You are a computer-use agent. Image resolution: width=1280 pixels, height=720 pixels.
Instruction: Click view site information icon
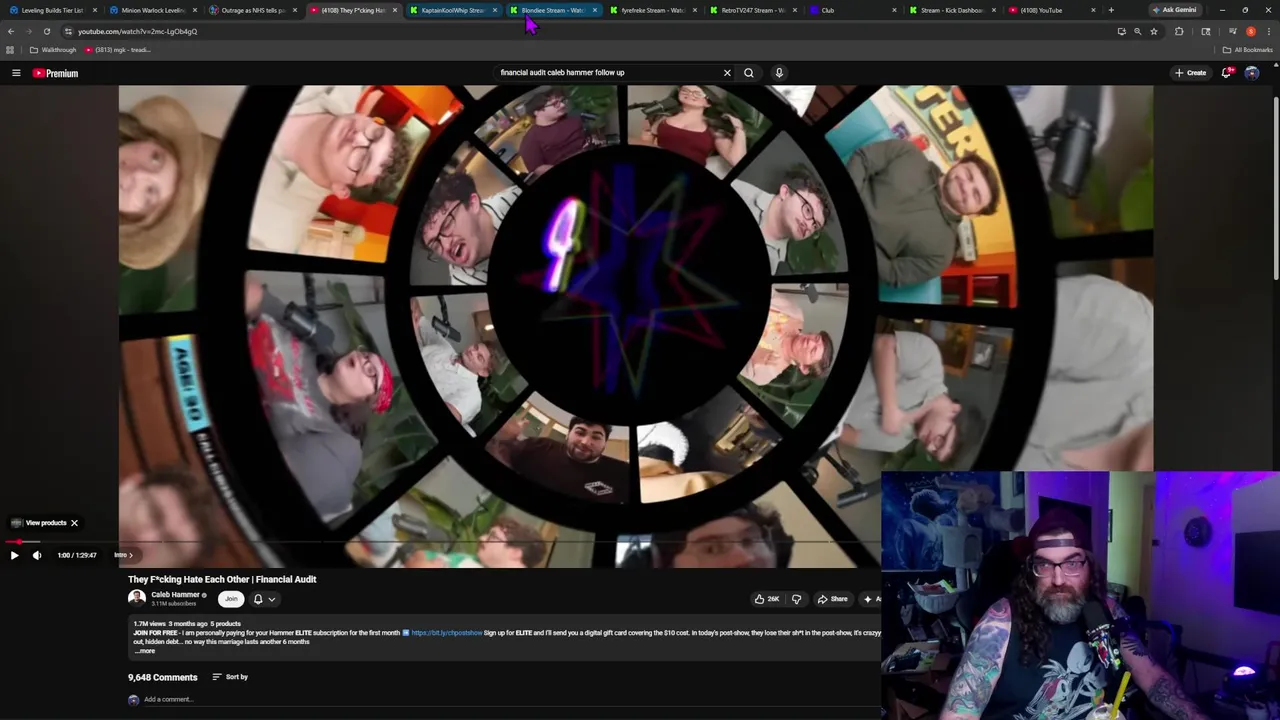68,31
